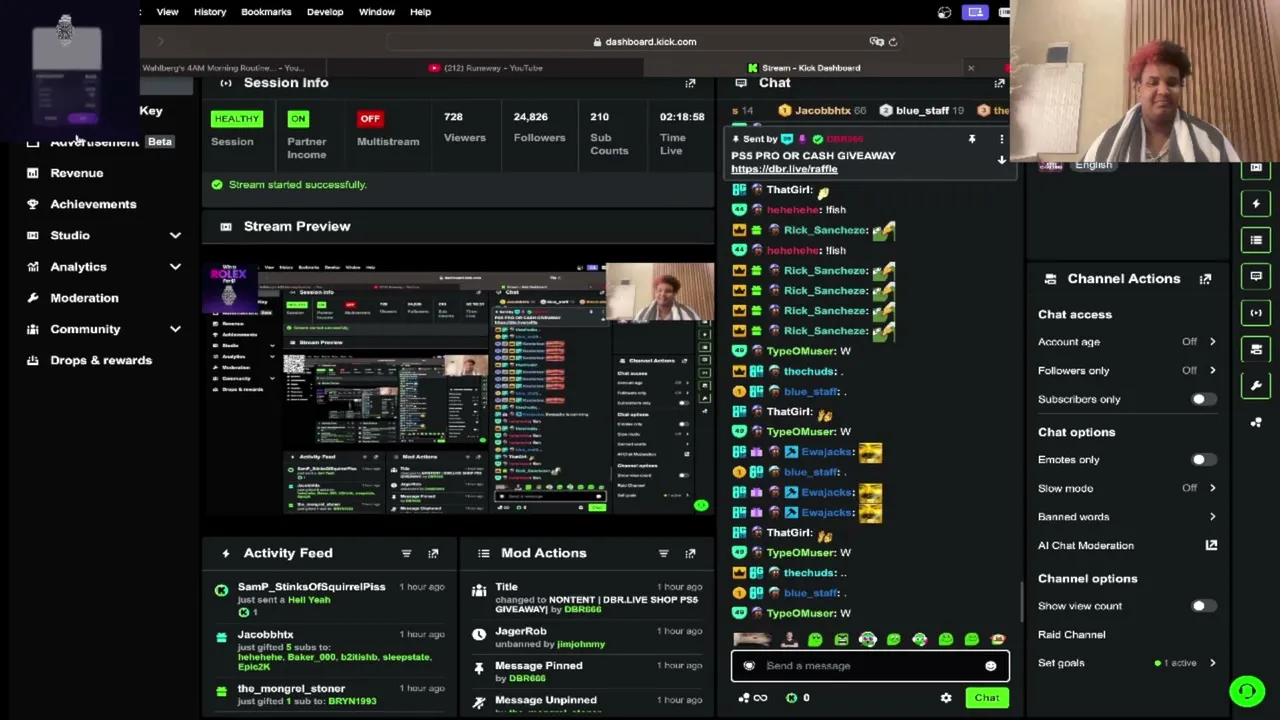Click Raid Channel option

click(x=1071, y=635)
